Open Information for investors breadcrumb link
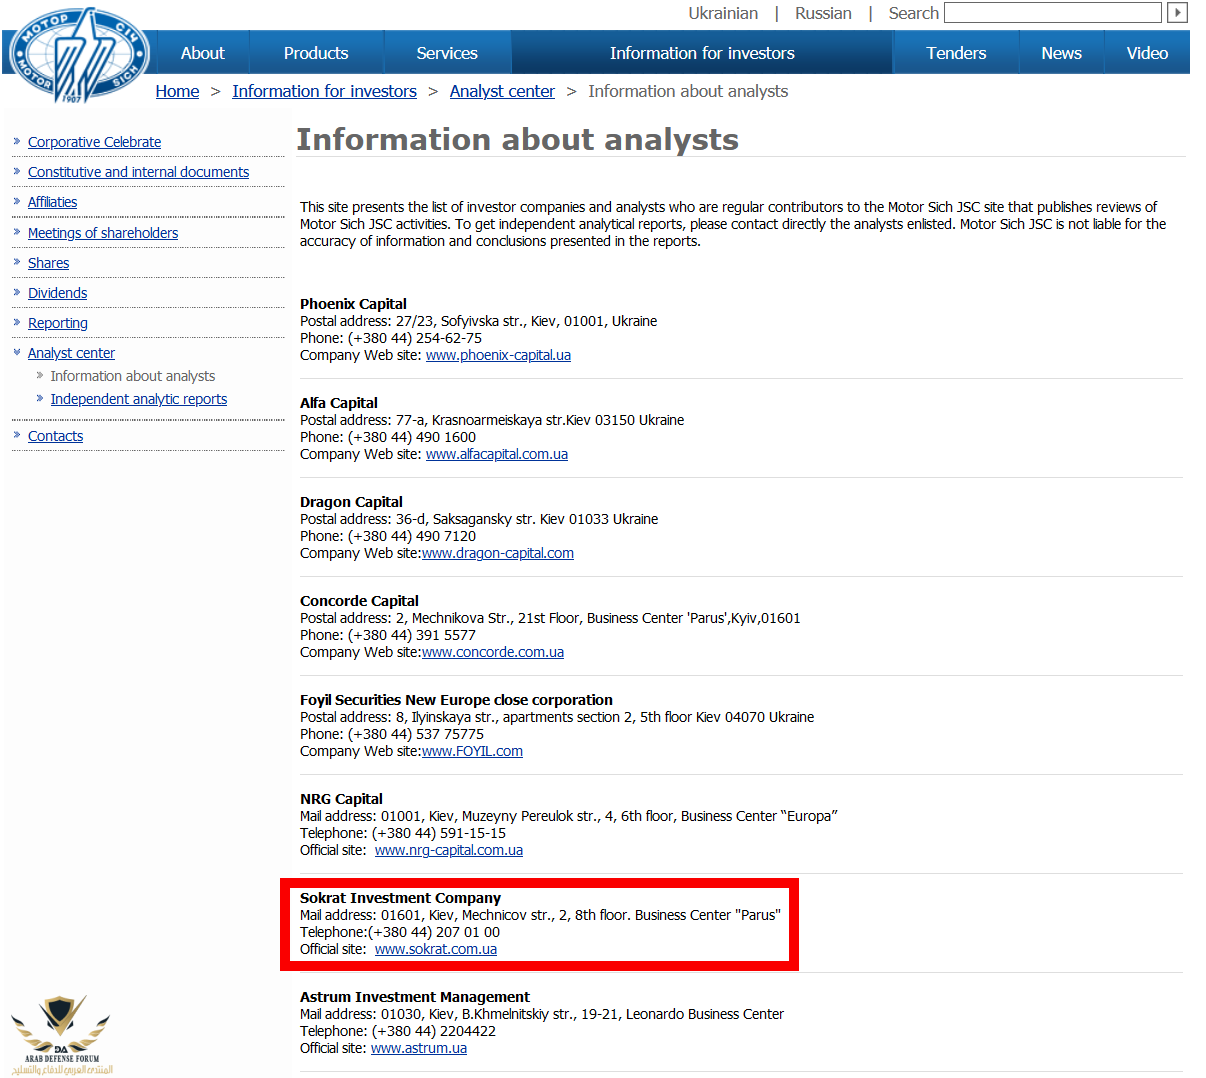 click(324, 91)
